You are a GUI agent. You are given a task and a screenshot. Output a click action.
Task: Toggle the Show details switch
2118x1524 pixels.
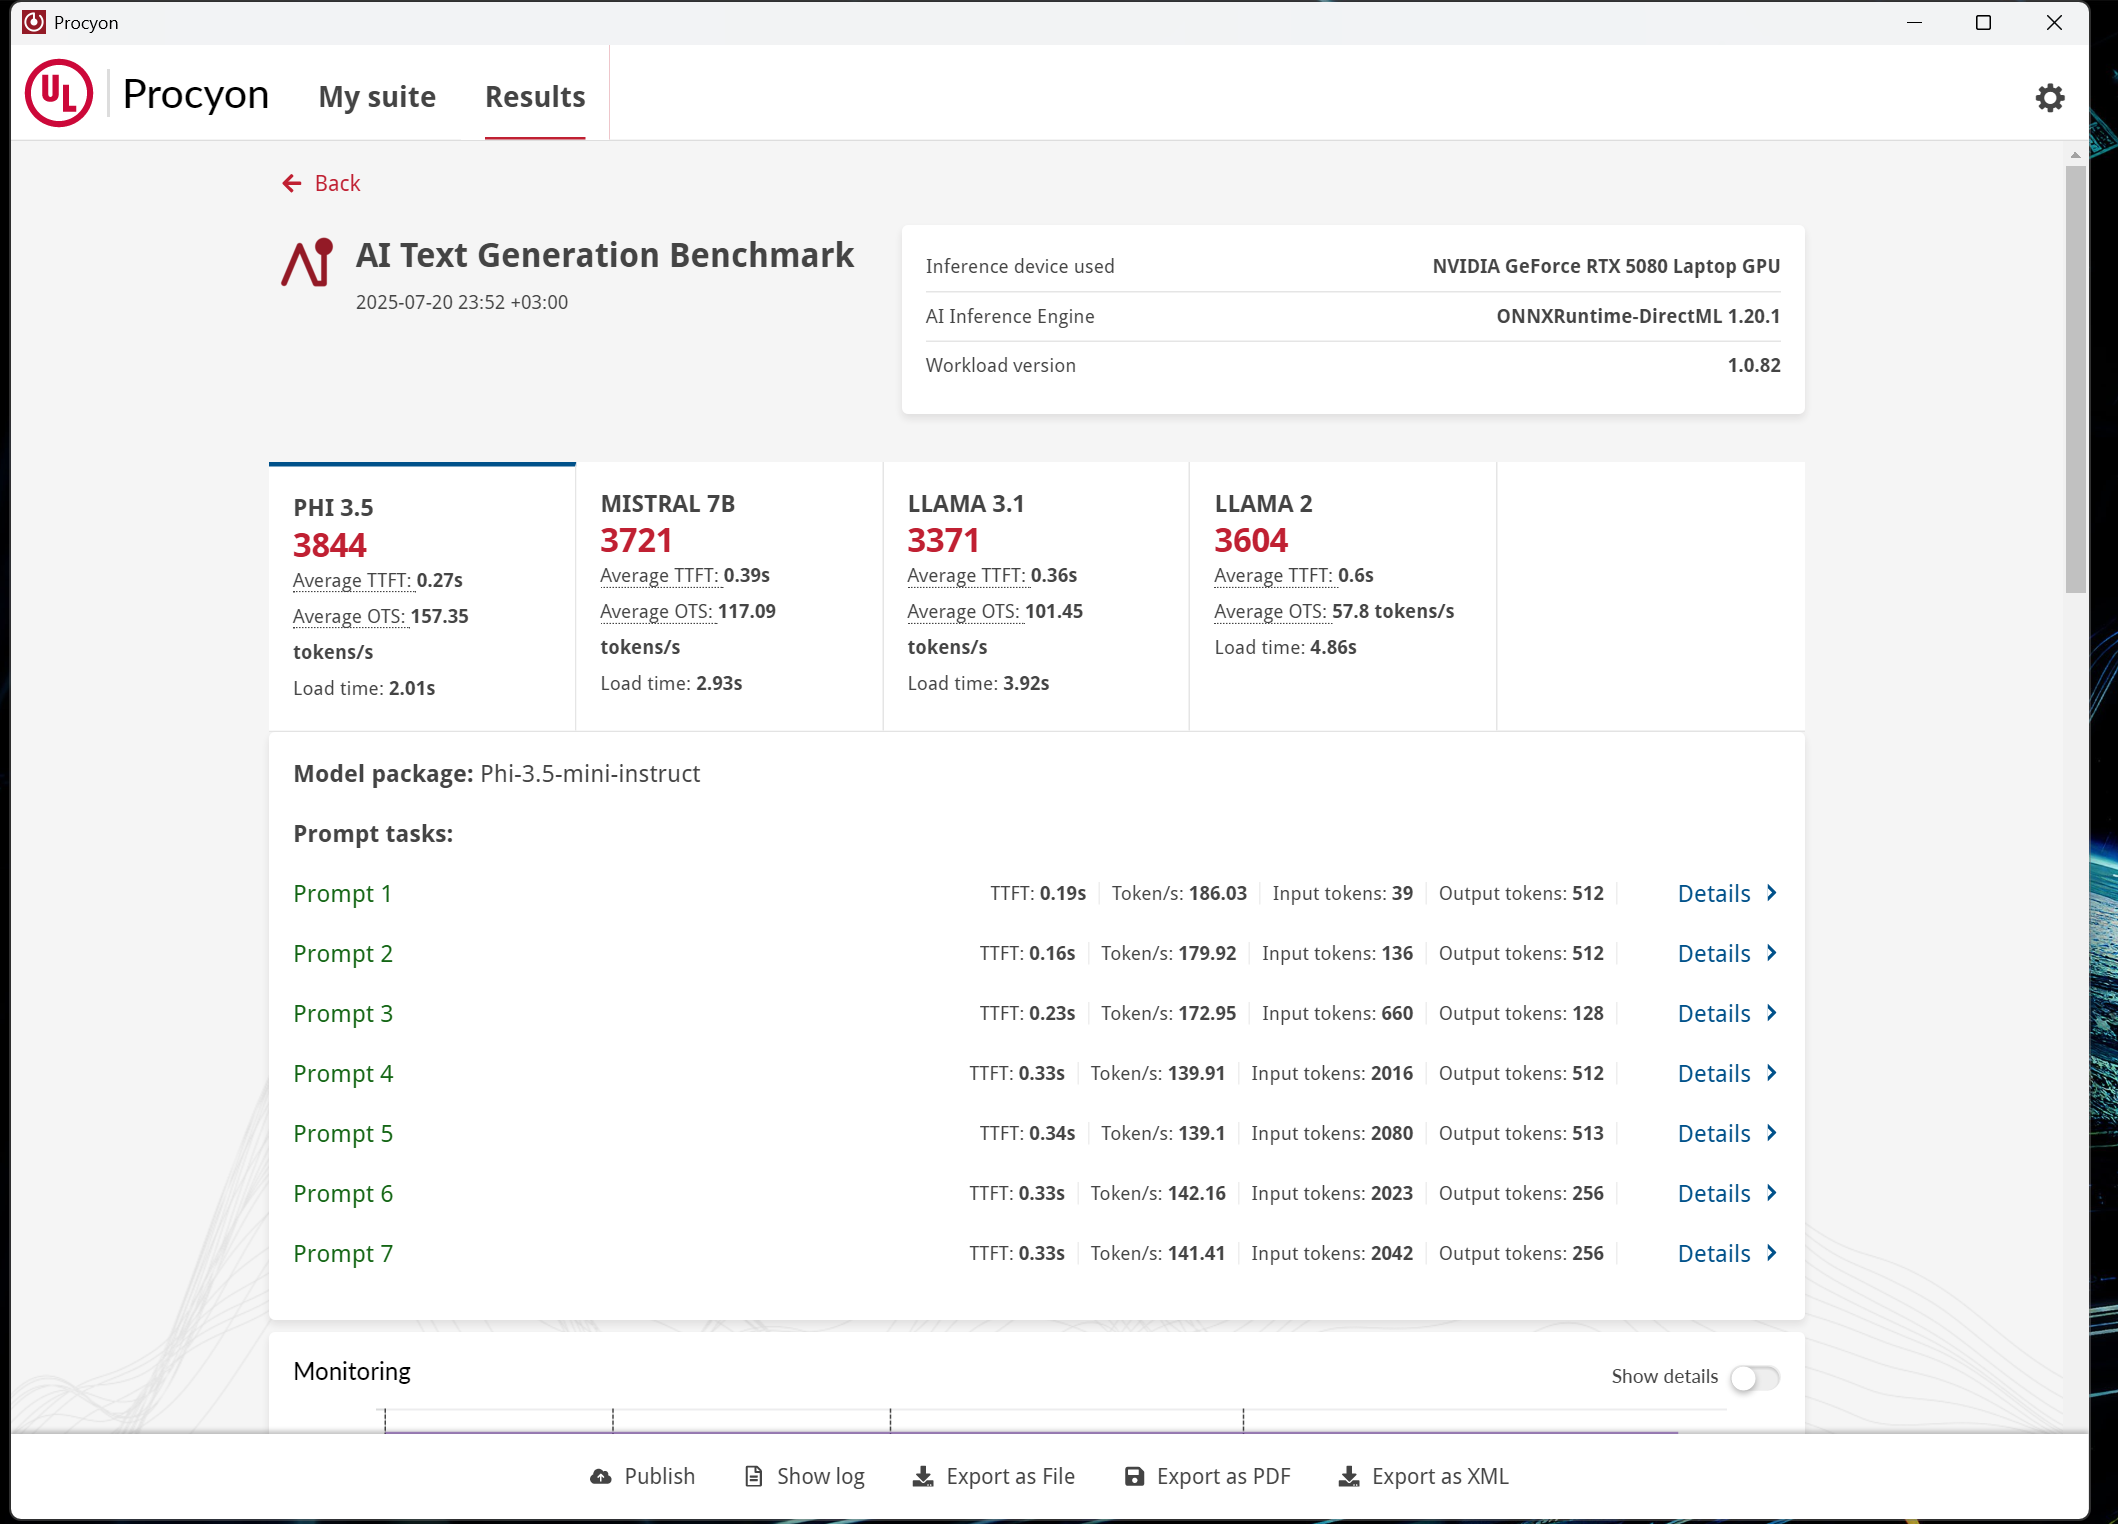(1755, 1377)
